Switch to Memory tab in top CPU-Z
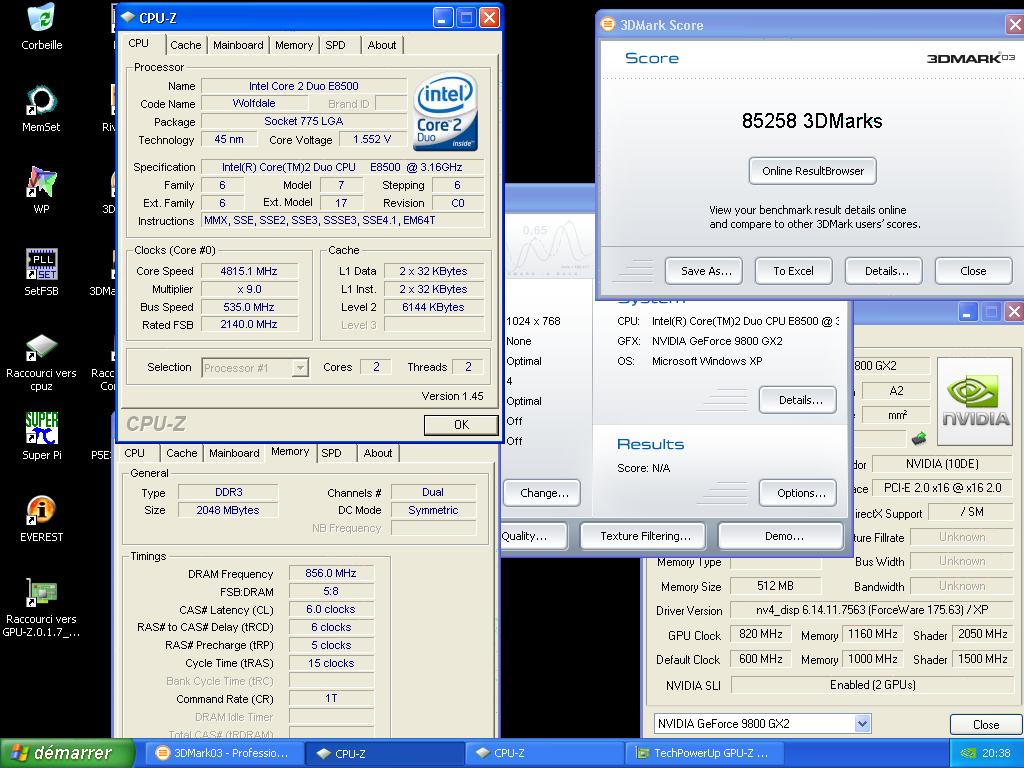 pos(293,45)
